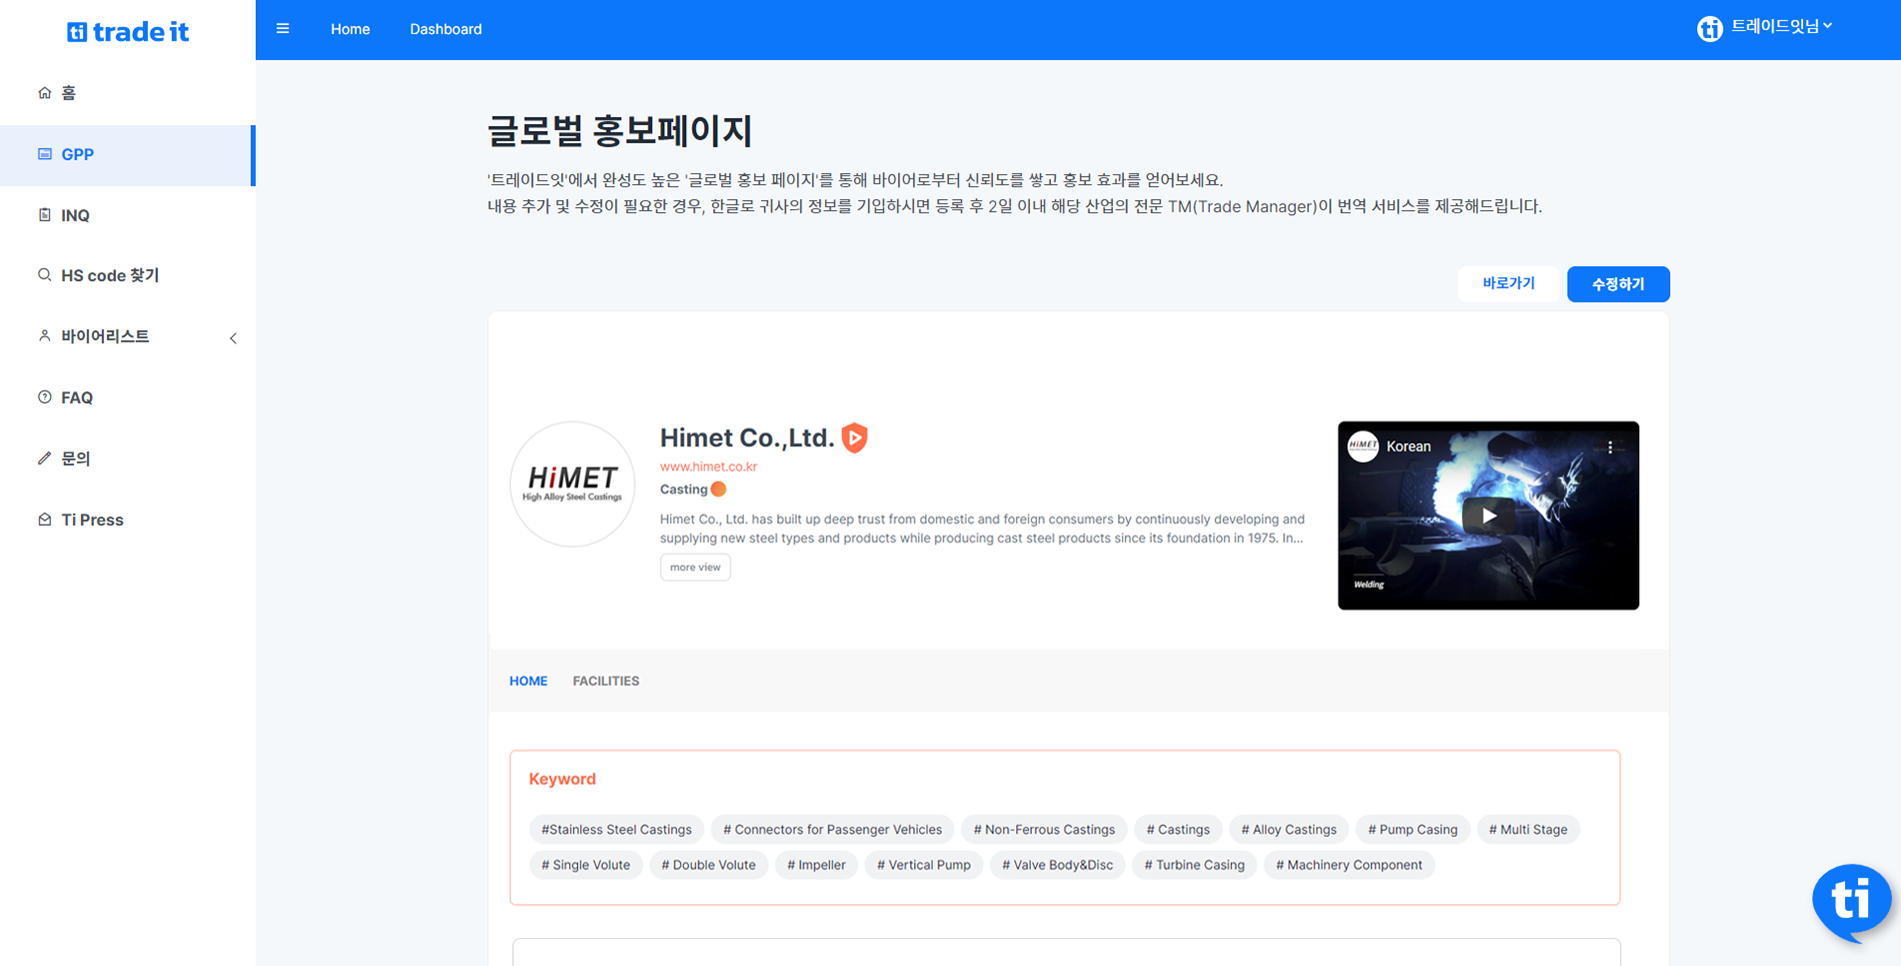Expand description with more view
The width and height of the screenshot is (1901, 966).
coord(695,567)
